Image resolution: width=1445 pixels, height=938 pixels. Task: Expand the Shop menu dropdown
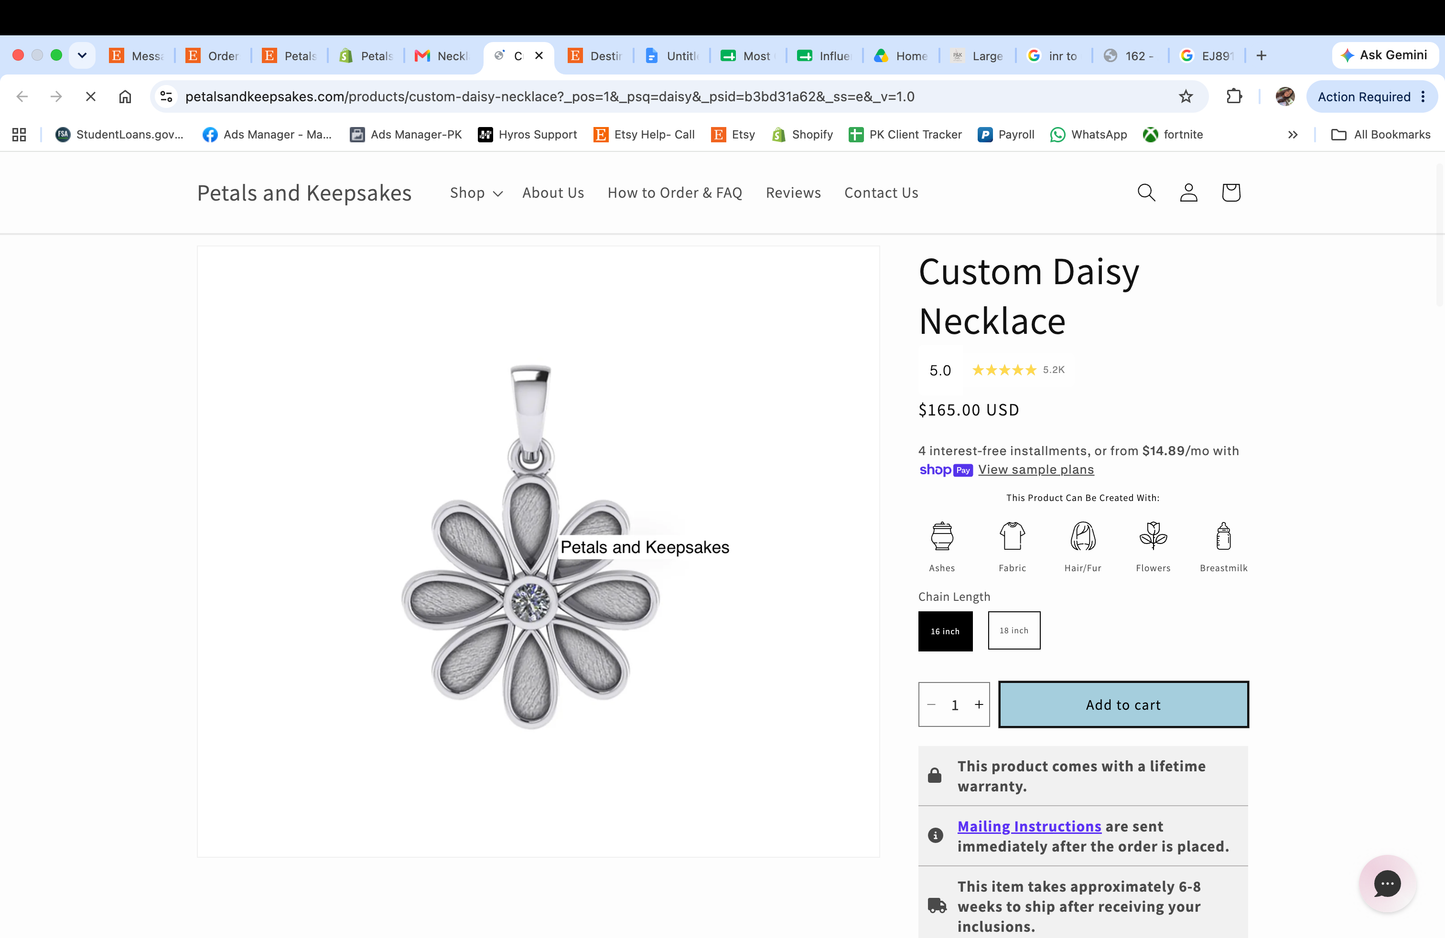coord(476,193)
